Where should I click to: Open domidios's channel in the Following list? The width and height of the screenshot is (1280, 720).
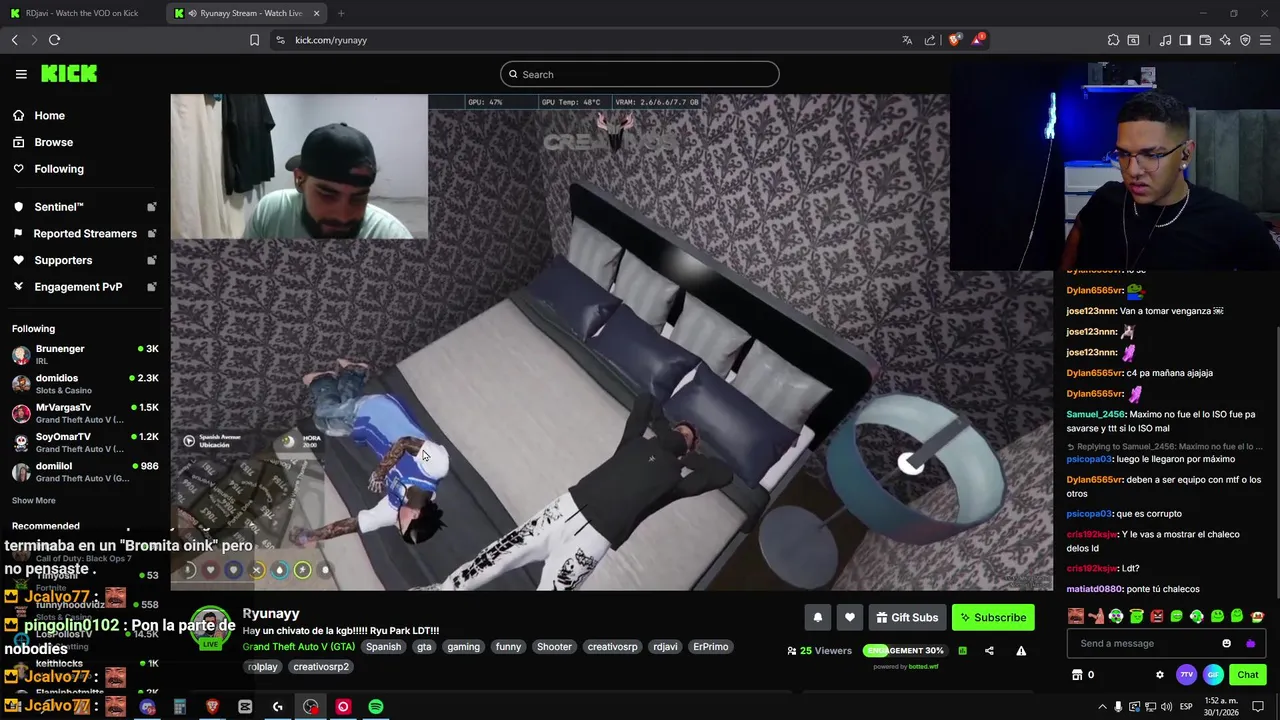click(85, 384)
